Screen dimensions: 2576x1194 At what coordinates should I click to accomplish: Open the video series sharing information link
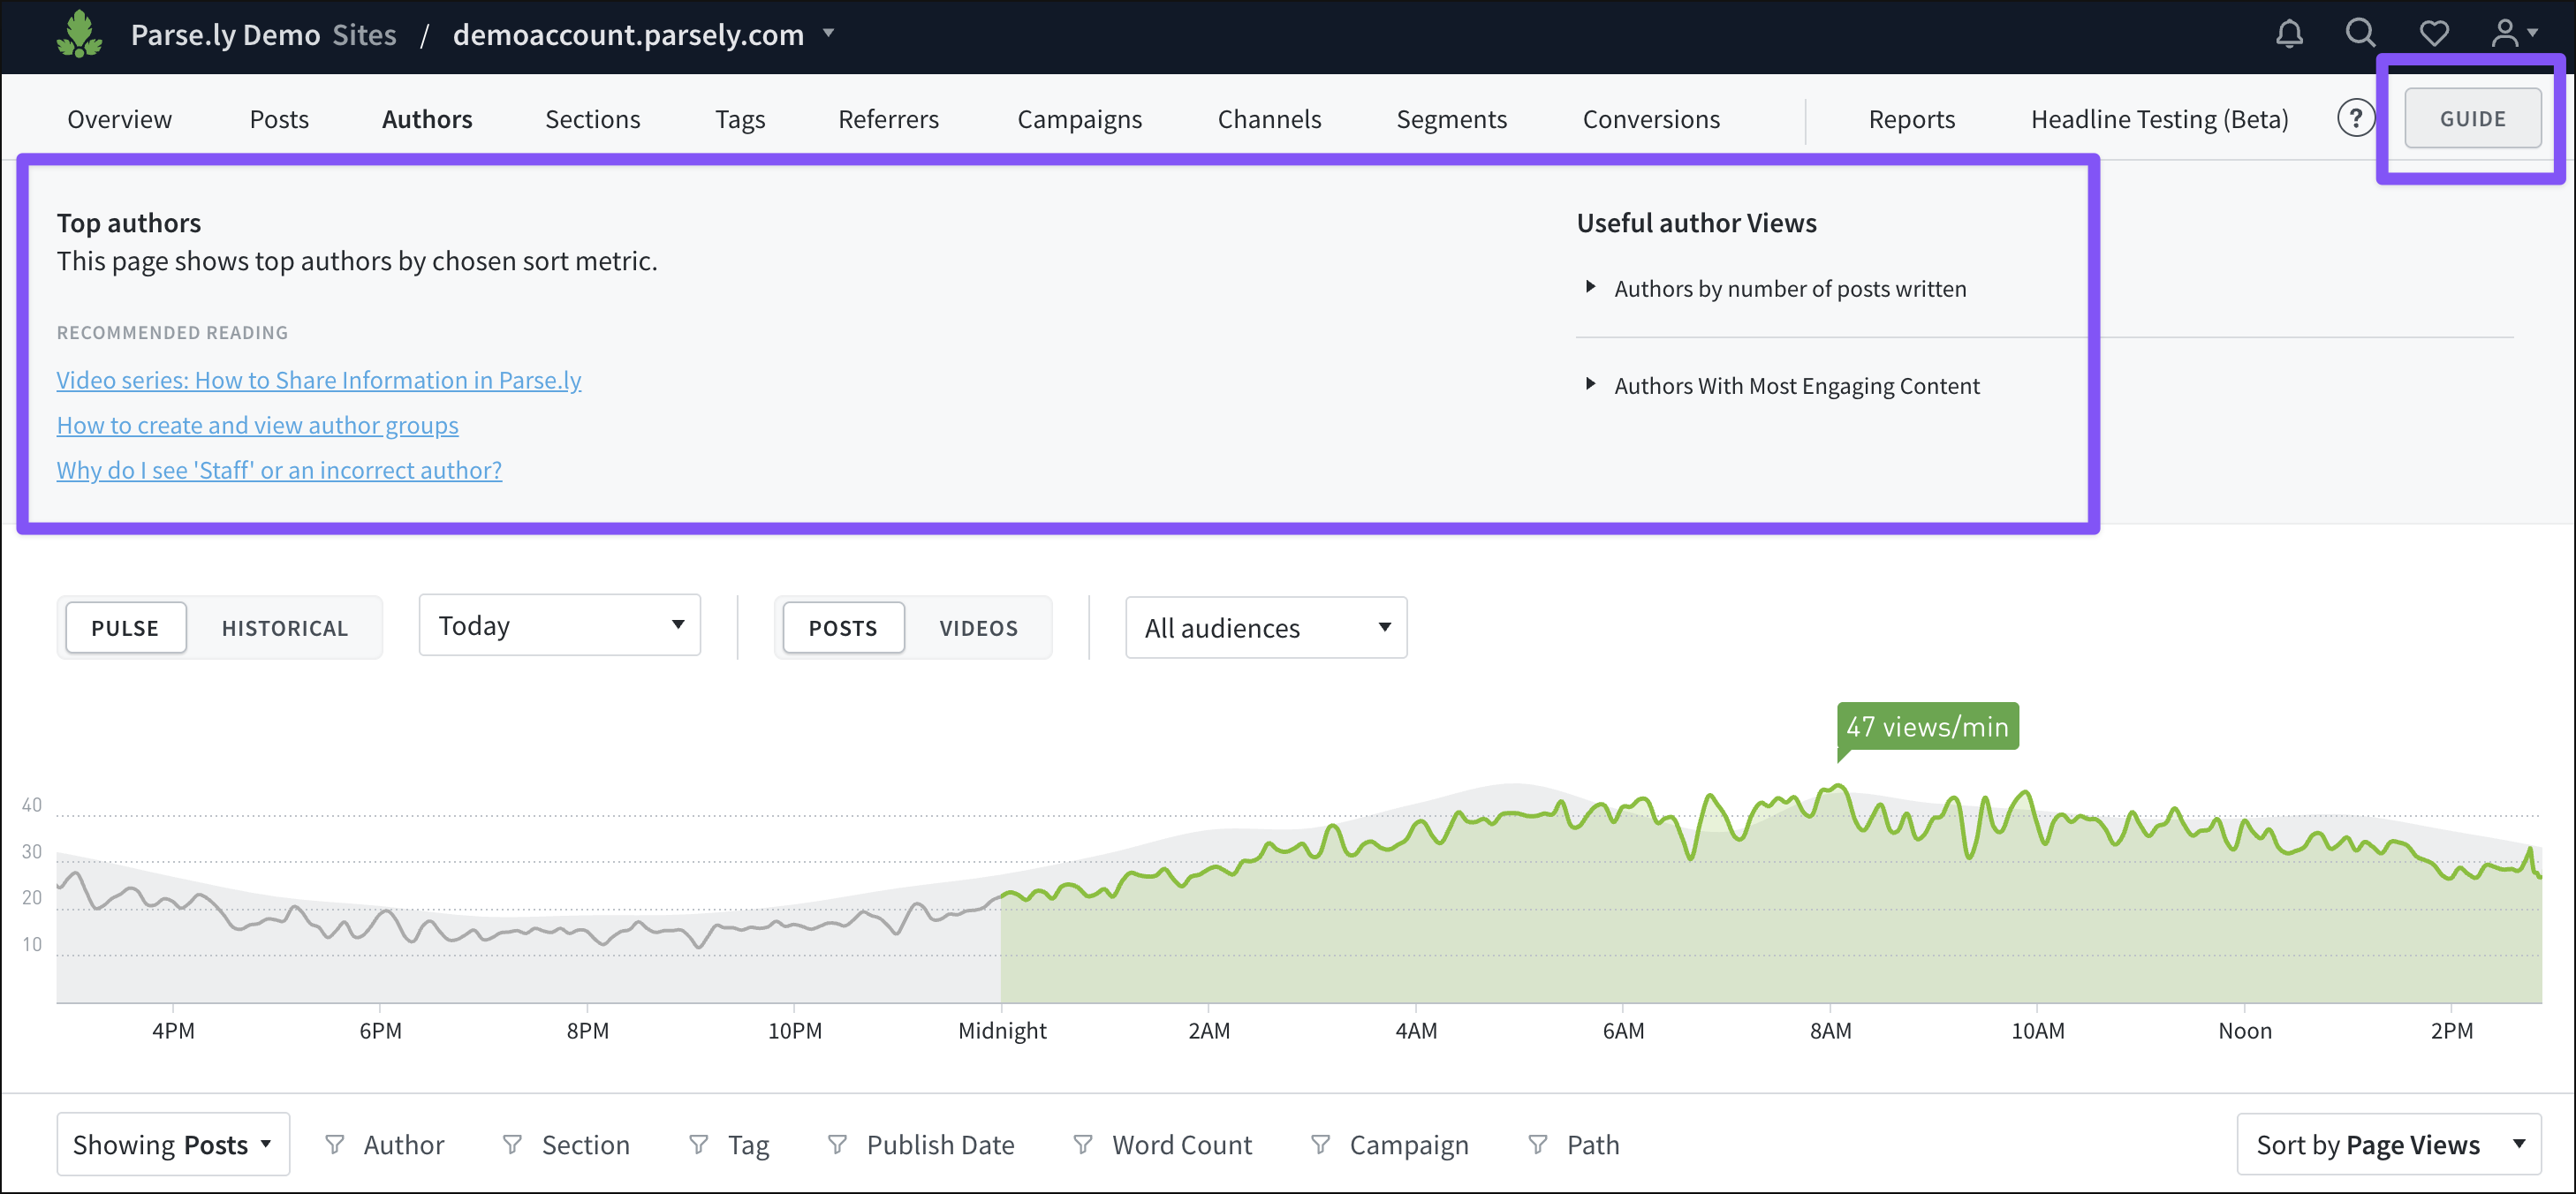[319, 380]
